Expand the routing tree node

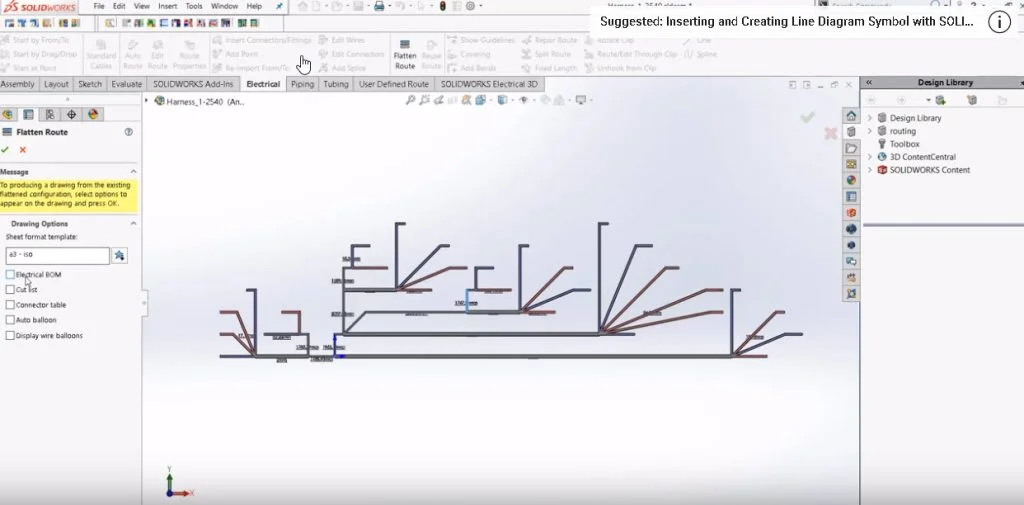[869, 131]
